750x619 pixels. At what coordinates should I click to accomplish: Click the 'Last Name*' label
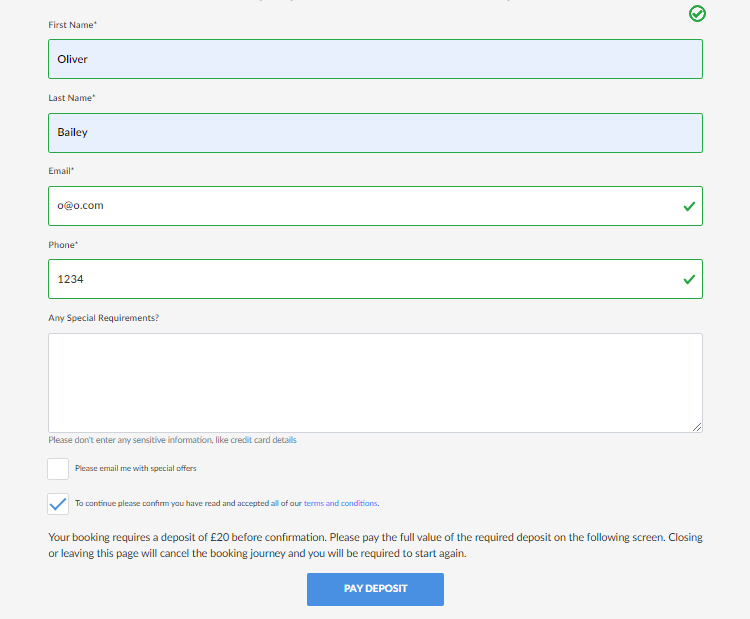[72, 98]
